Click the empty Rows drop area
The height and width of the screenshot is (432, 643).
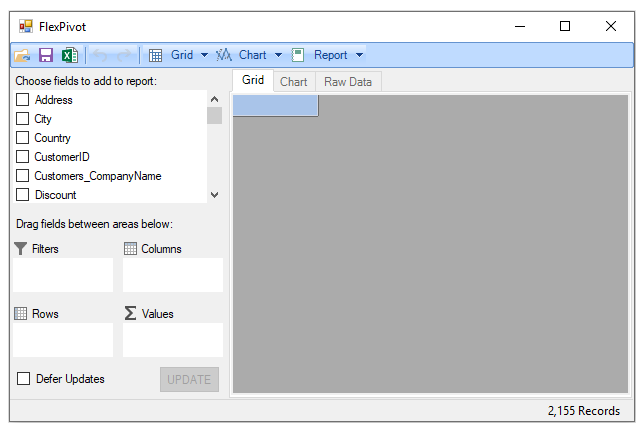pos(63,340)
